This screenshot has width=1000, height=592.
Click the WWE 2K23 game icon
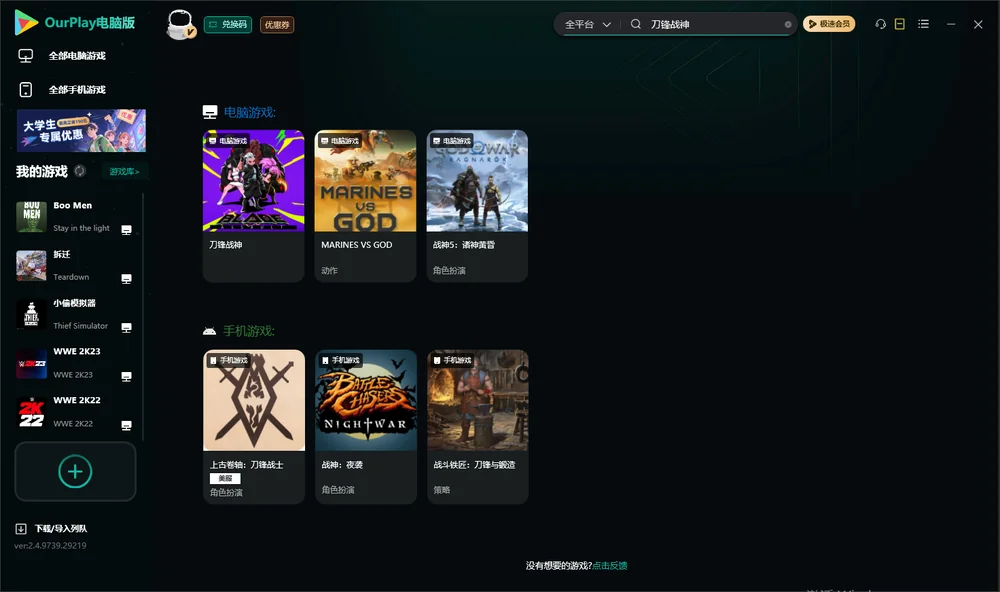coord(31,364)
